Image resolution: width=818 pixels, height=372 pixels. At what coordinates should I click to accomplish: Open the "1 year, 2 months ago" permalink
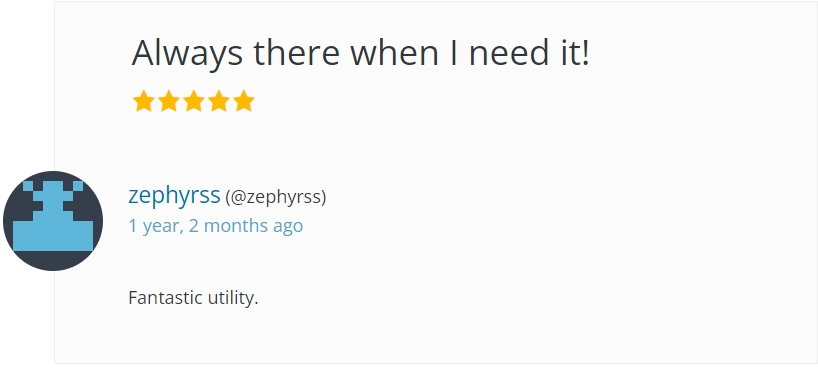tap(215, 225)
